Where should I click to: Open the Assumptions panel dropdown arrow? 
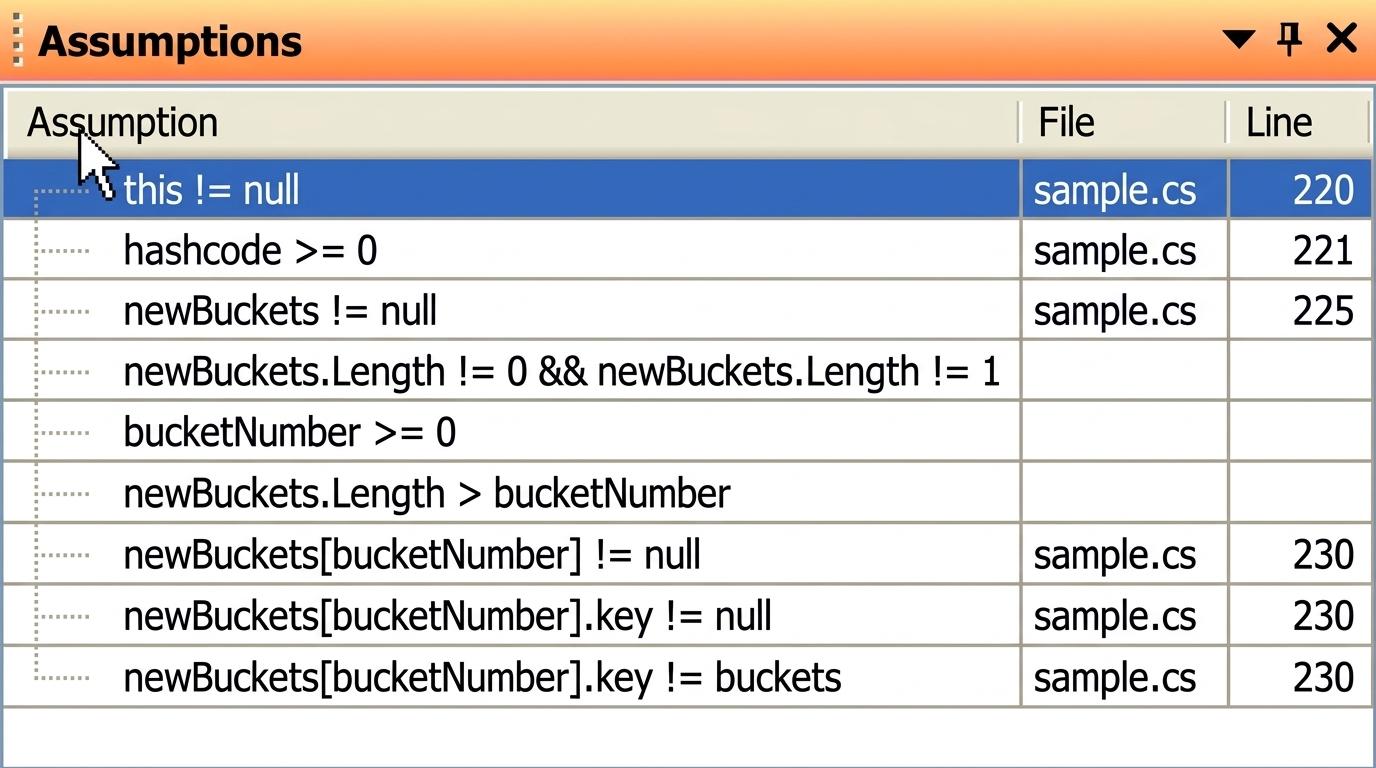click(x=1238, y=39)
